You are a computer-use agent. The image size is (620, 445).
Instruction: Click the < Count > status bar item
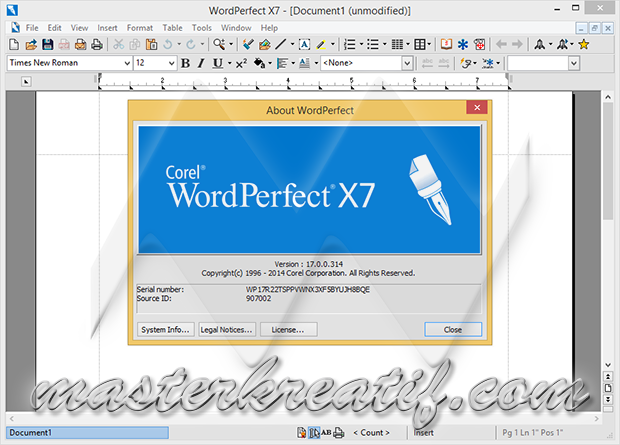point(371,433)
